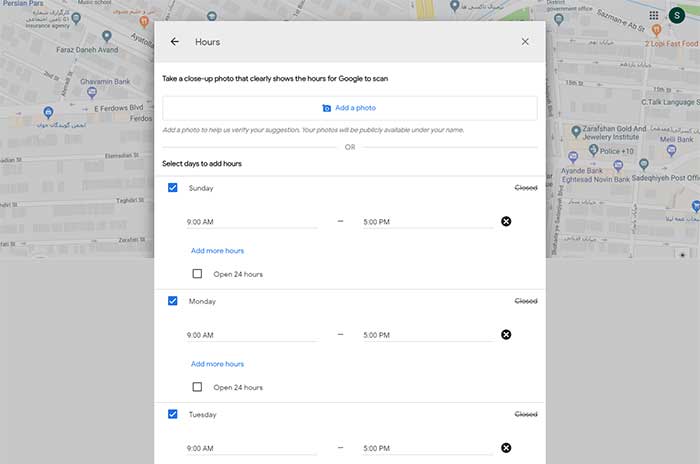Remove Sunday hours with the X circle icon
The image size is (700, 464).
(x=506, y=221)
